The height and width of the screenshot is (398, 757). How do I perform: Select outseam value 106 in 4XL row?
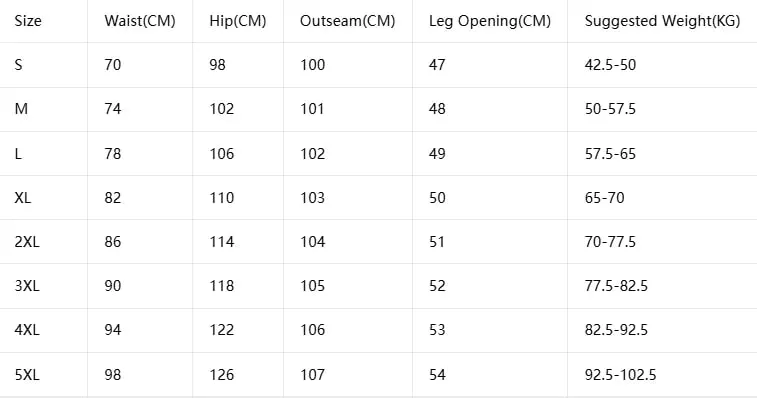click(x=312, y=329)
